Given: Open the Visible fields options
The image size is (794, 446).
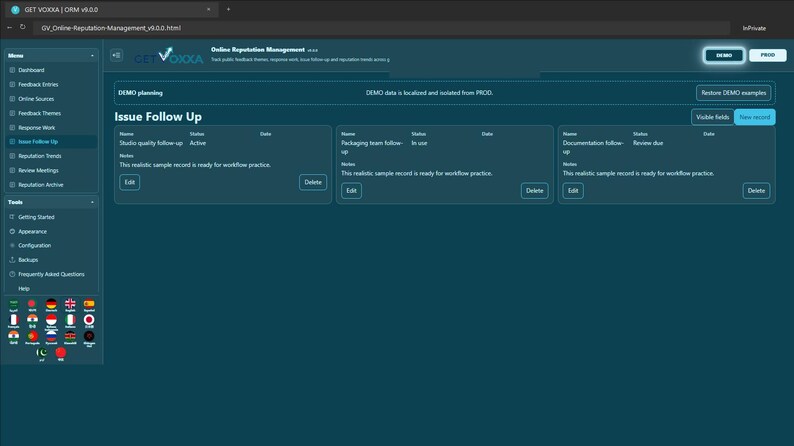Looking at the screenshot, I should (x=712, y=117).
